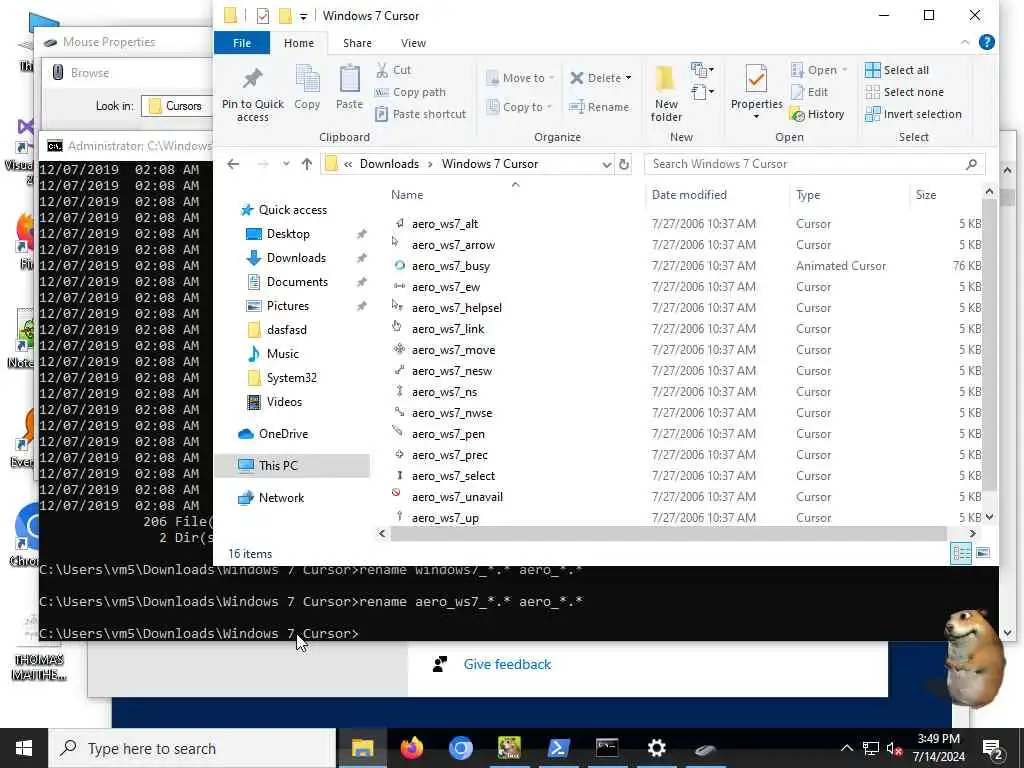Click Select none in ribbon
Image resolution: width=1024 pixels, height=768 pixels.
click(904, 92)
